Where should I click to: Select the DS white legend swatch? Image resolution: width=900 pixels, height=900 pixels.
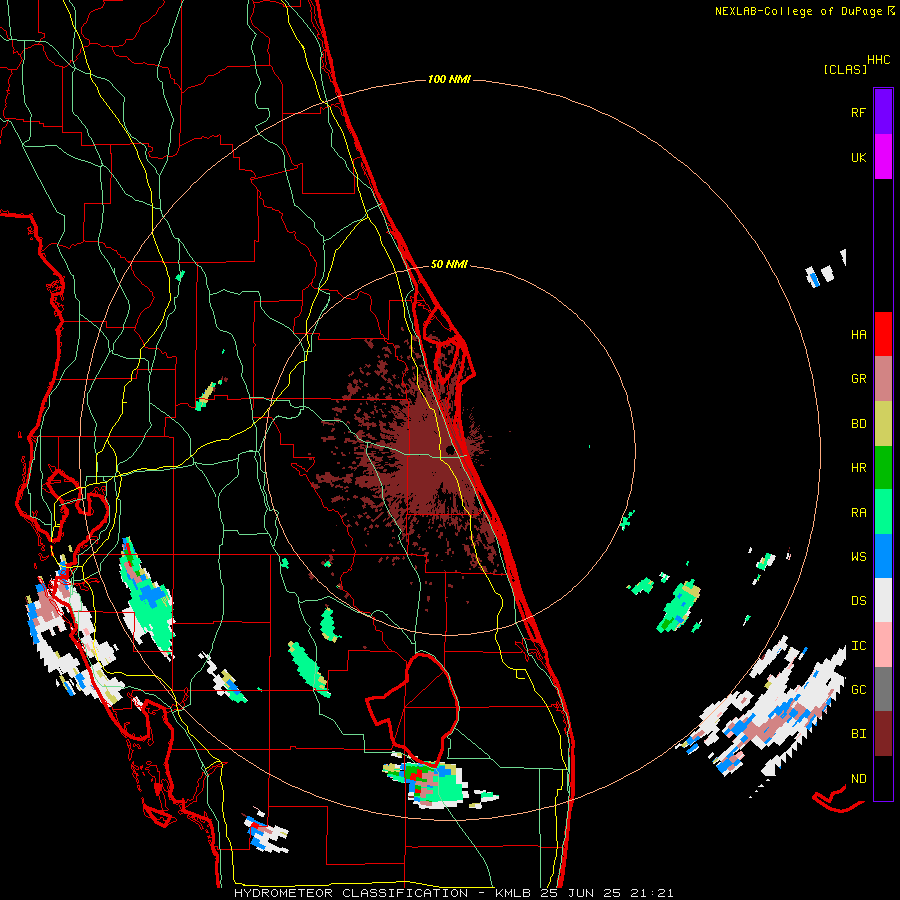[x=883, y=600]
